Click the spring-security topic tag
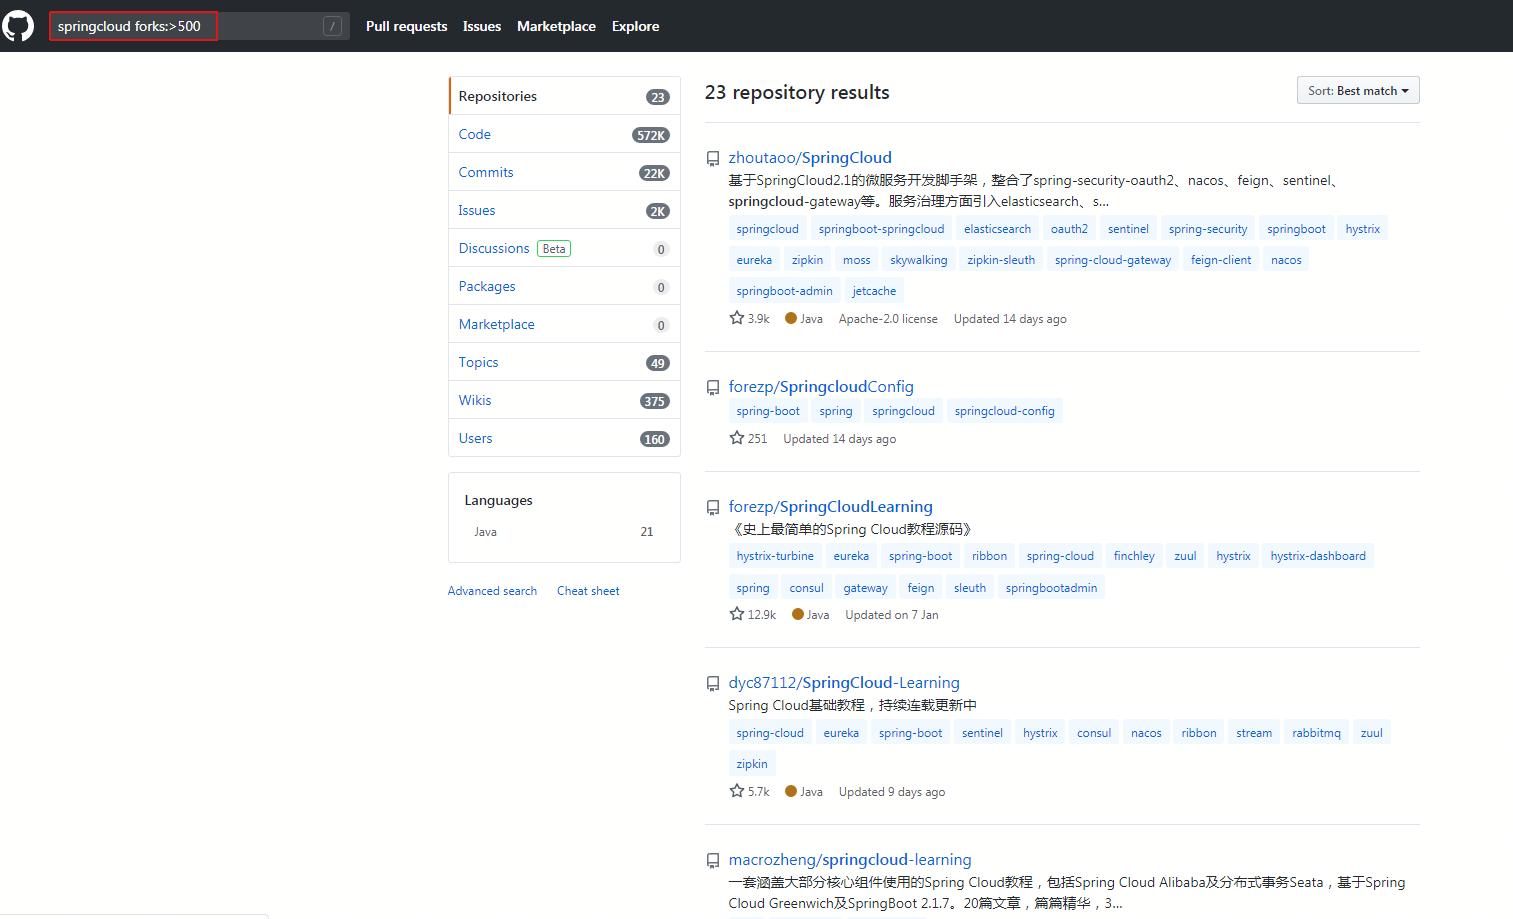The height and width of the screenshot is (919, 1513). (x=1208, y=229)
